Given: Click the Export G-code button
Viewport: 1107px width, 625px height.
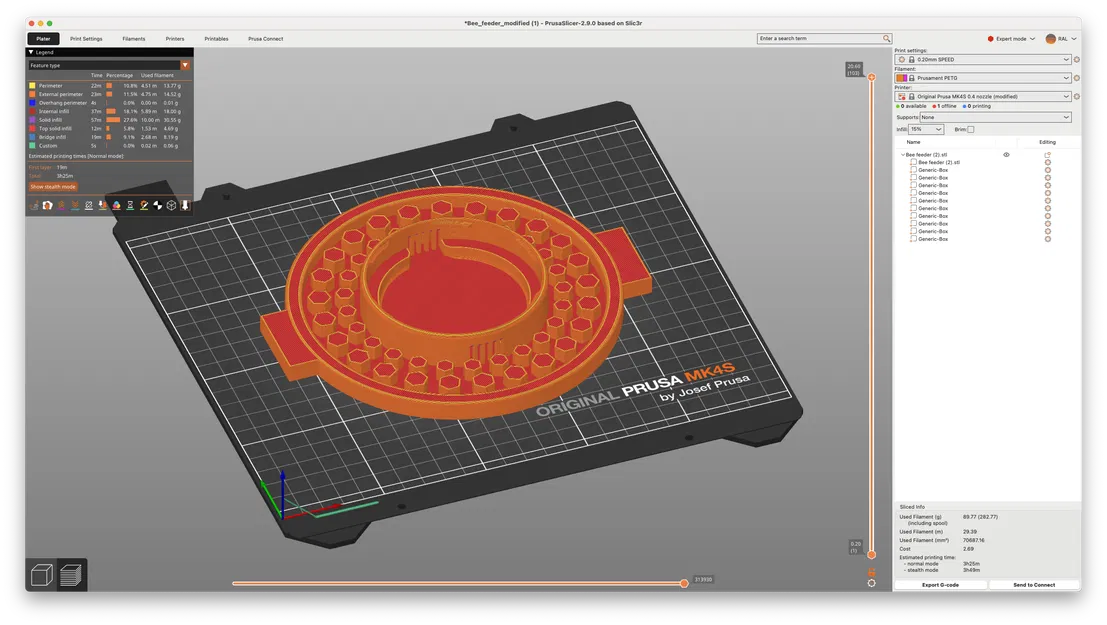Looking at the screenshot, I should 940,585.
